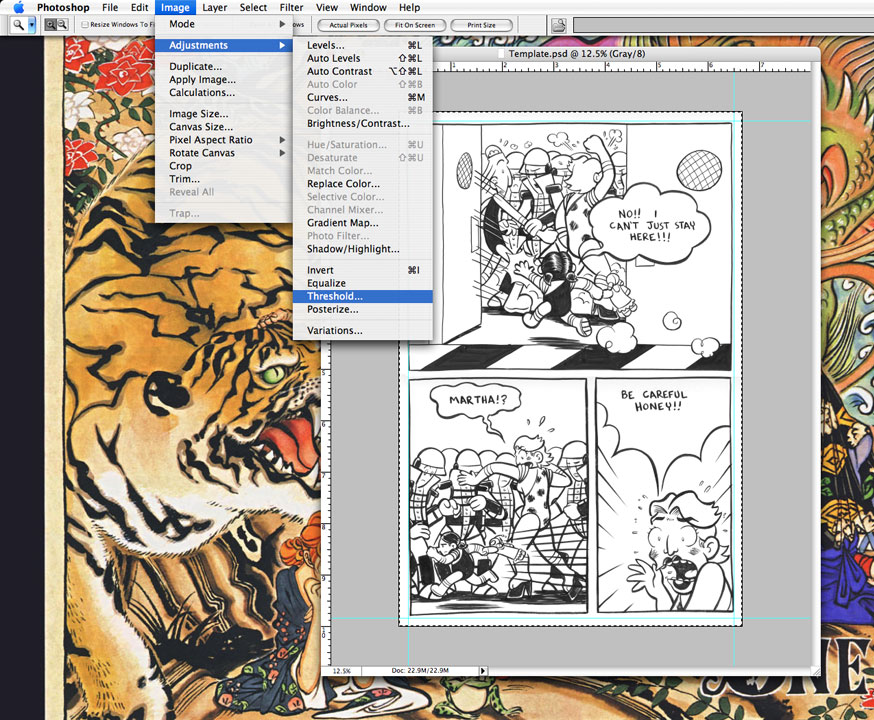The width and height of the screenshot is (874, 720).
Task: Open Image Size... dialog
Action: coord(224,114)
